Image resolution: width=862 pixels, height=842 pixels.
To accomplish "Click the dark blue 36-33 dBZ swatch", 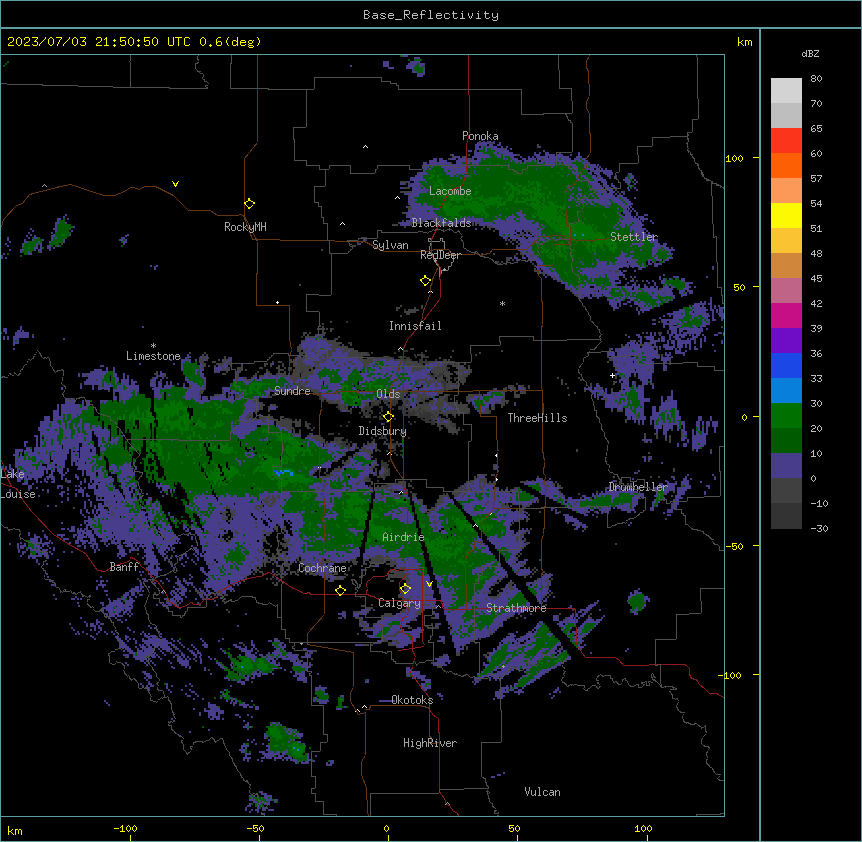I will coord(786,365).
